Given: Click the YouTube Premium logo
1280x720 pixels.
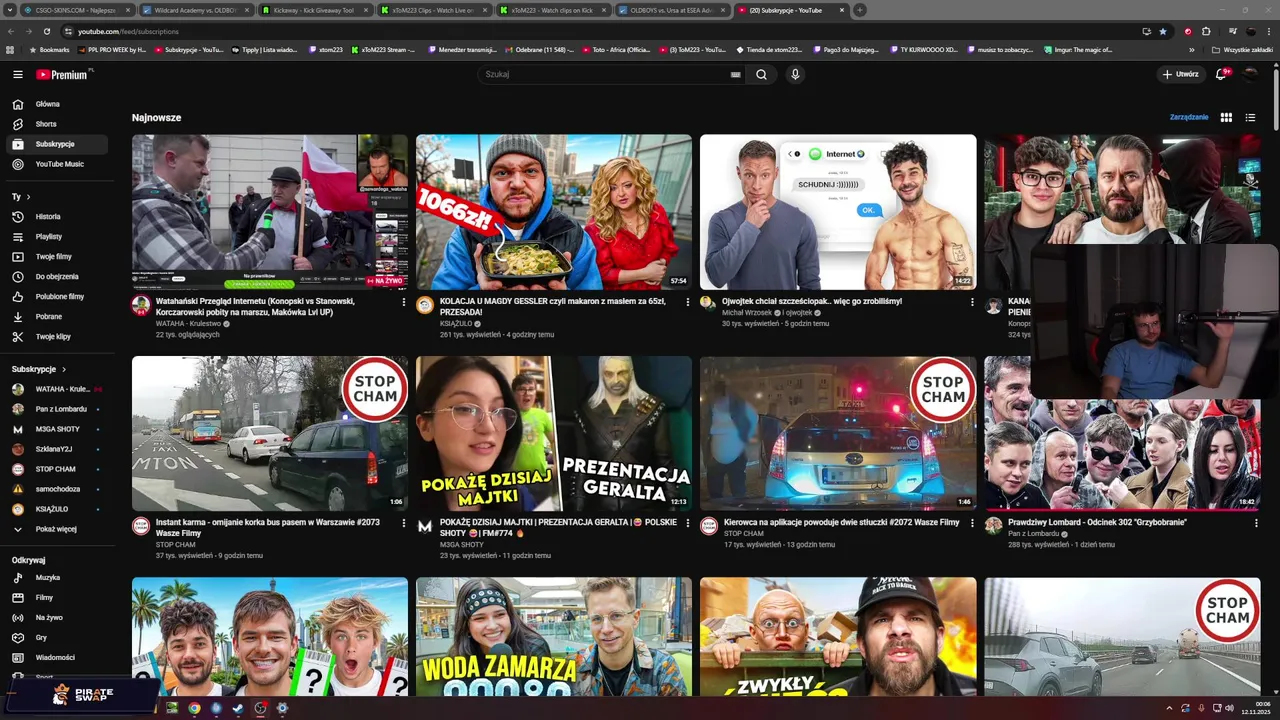Looking at the screenshot, I should 64,74.
